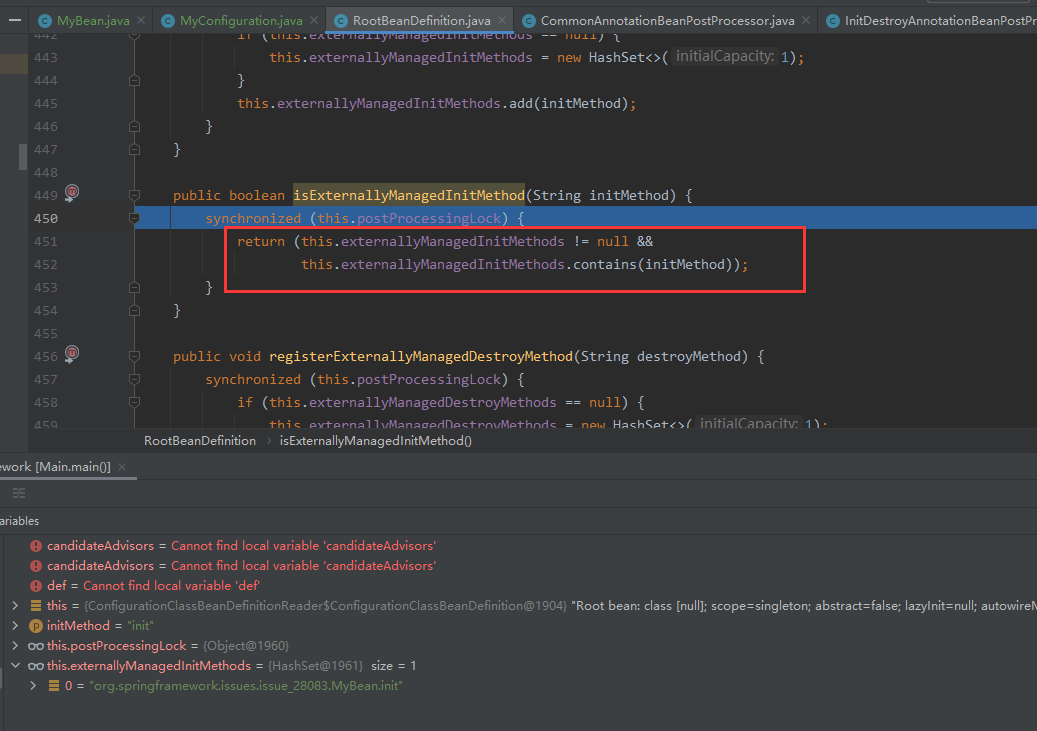1037x731 pixels.
Task: Collapse the fold marker at line 454
Action: (134, 310)
